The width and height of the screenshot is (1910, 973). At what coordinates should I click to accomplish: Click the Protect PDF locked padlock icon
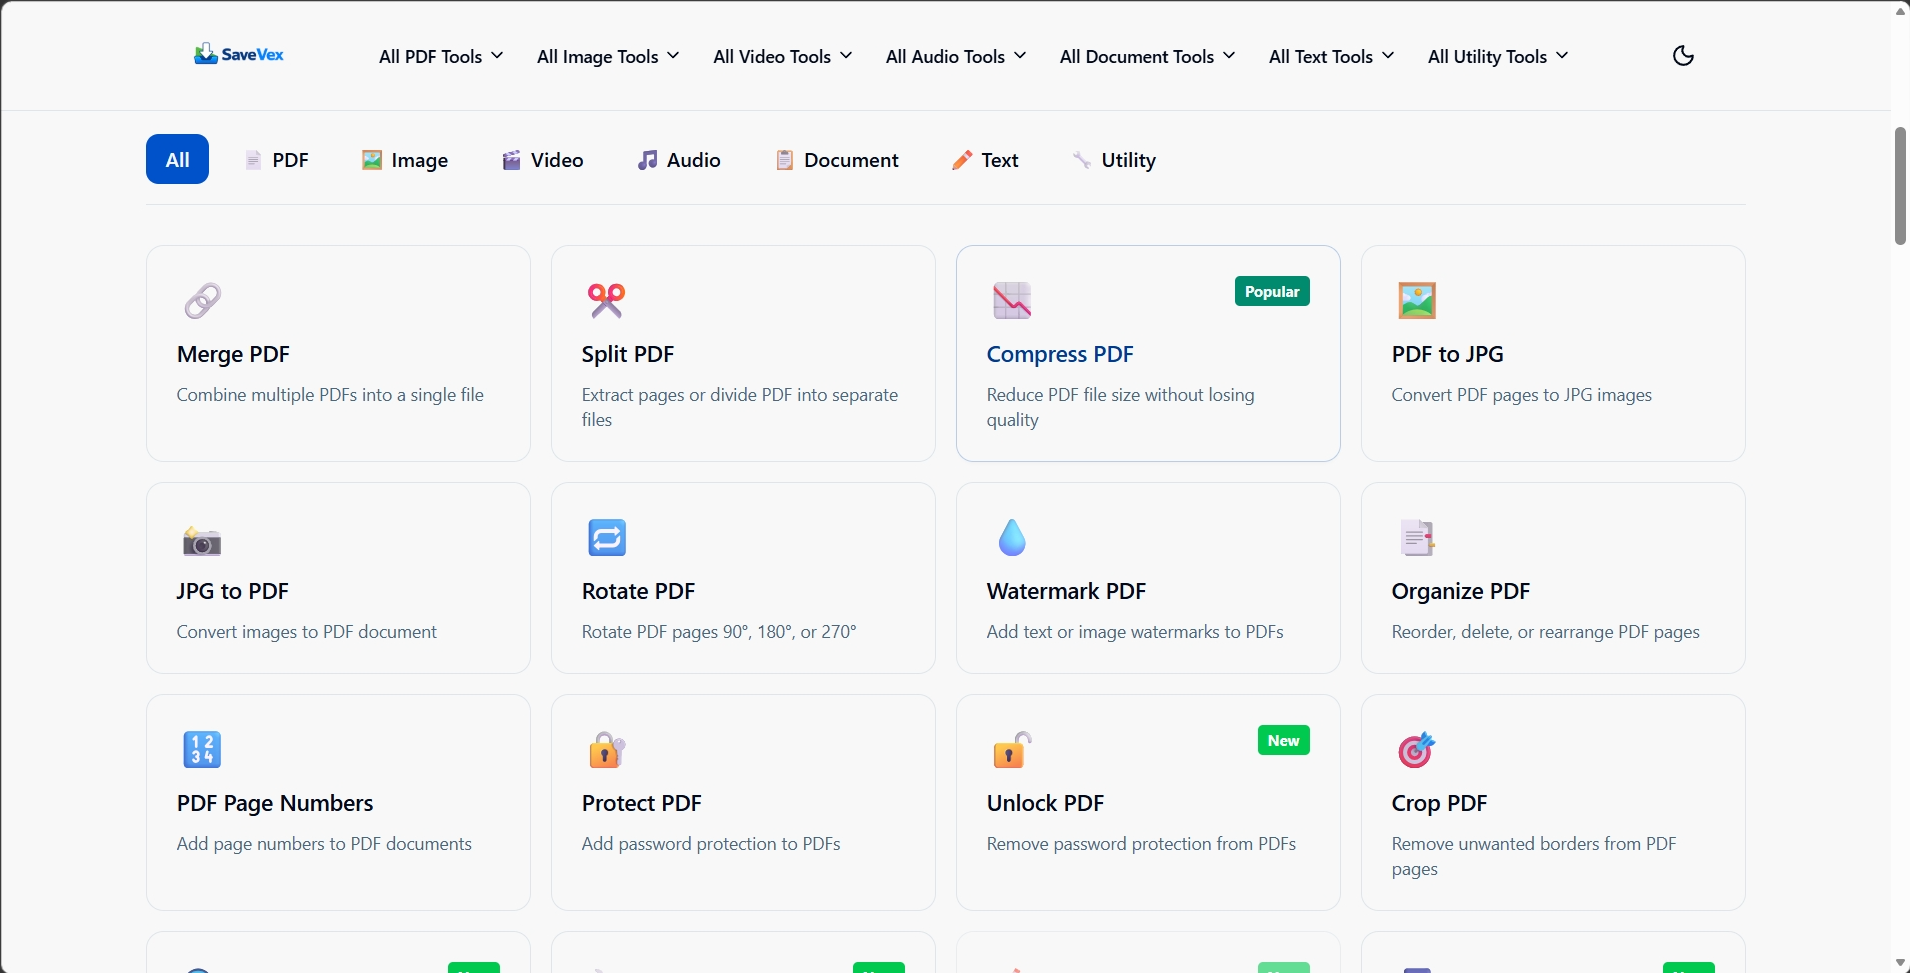tap(607, 750)
